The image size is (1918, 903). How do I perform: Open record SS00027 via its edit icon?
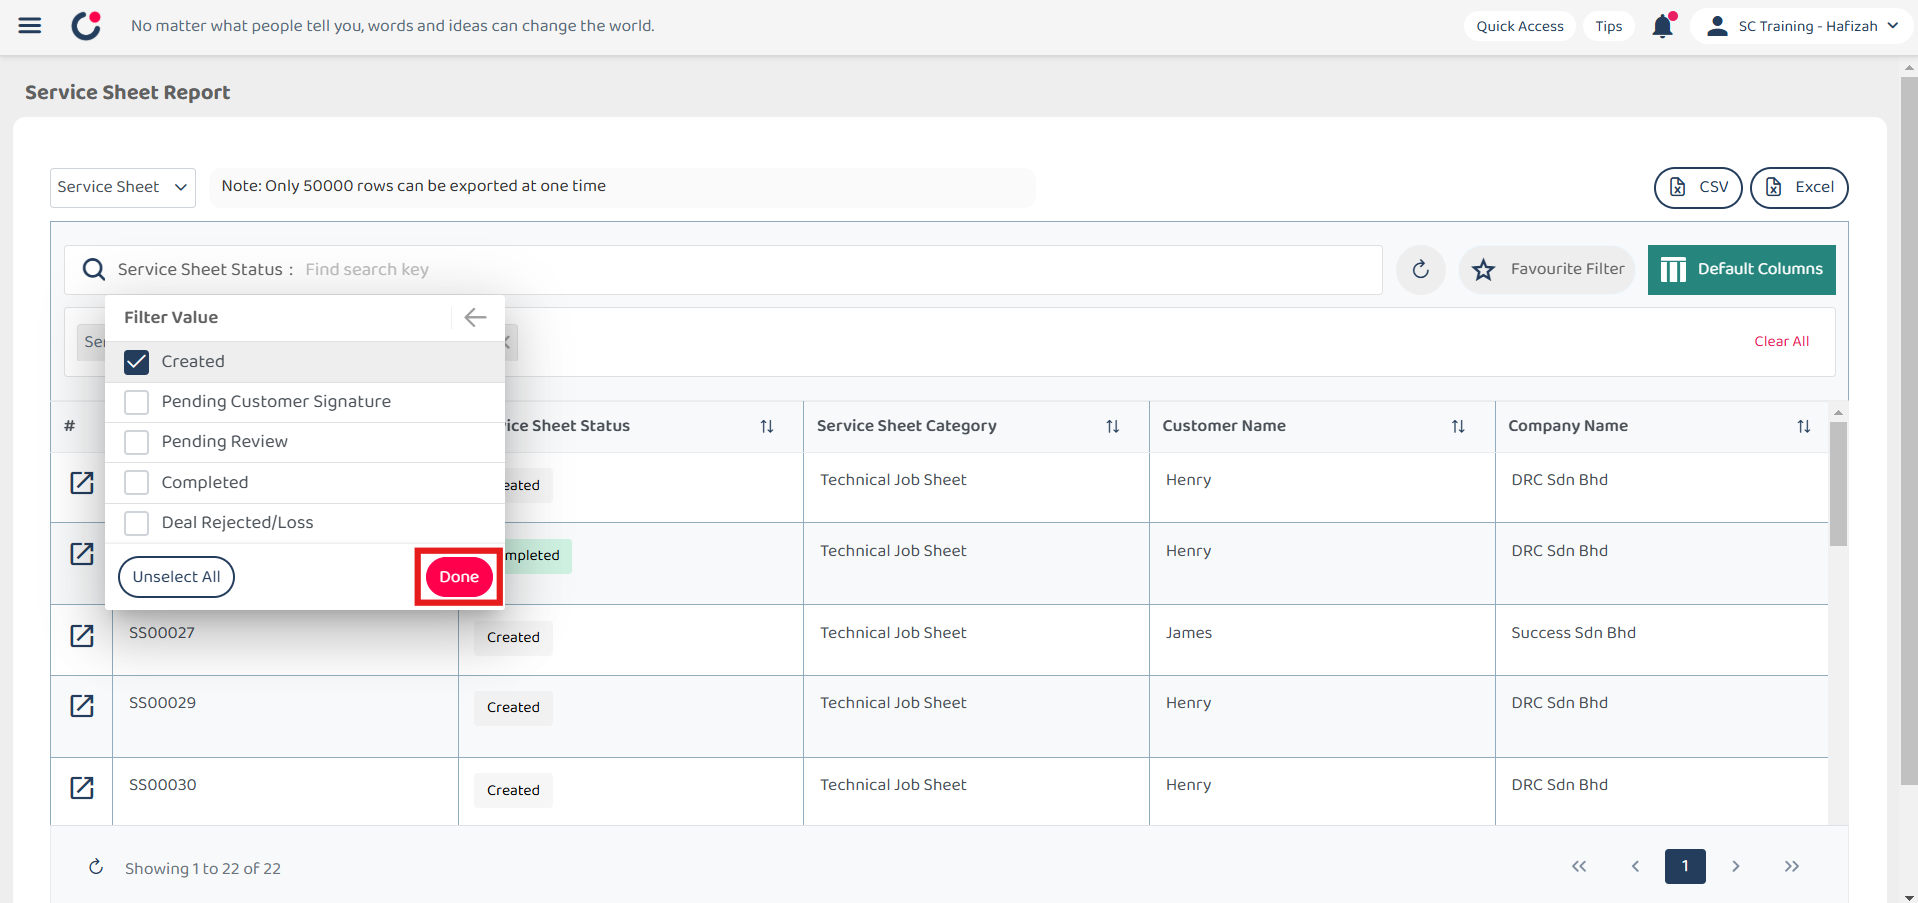[x=82, y=636]
